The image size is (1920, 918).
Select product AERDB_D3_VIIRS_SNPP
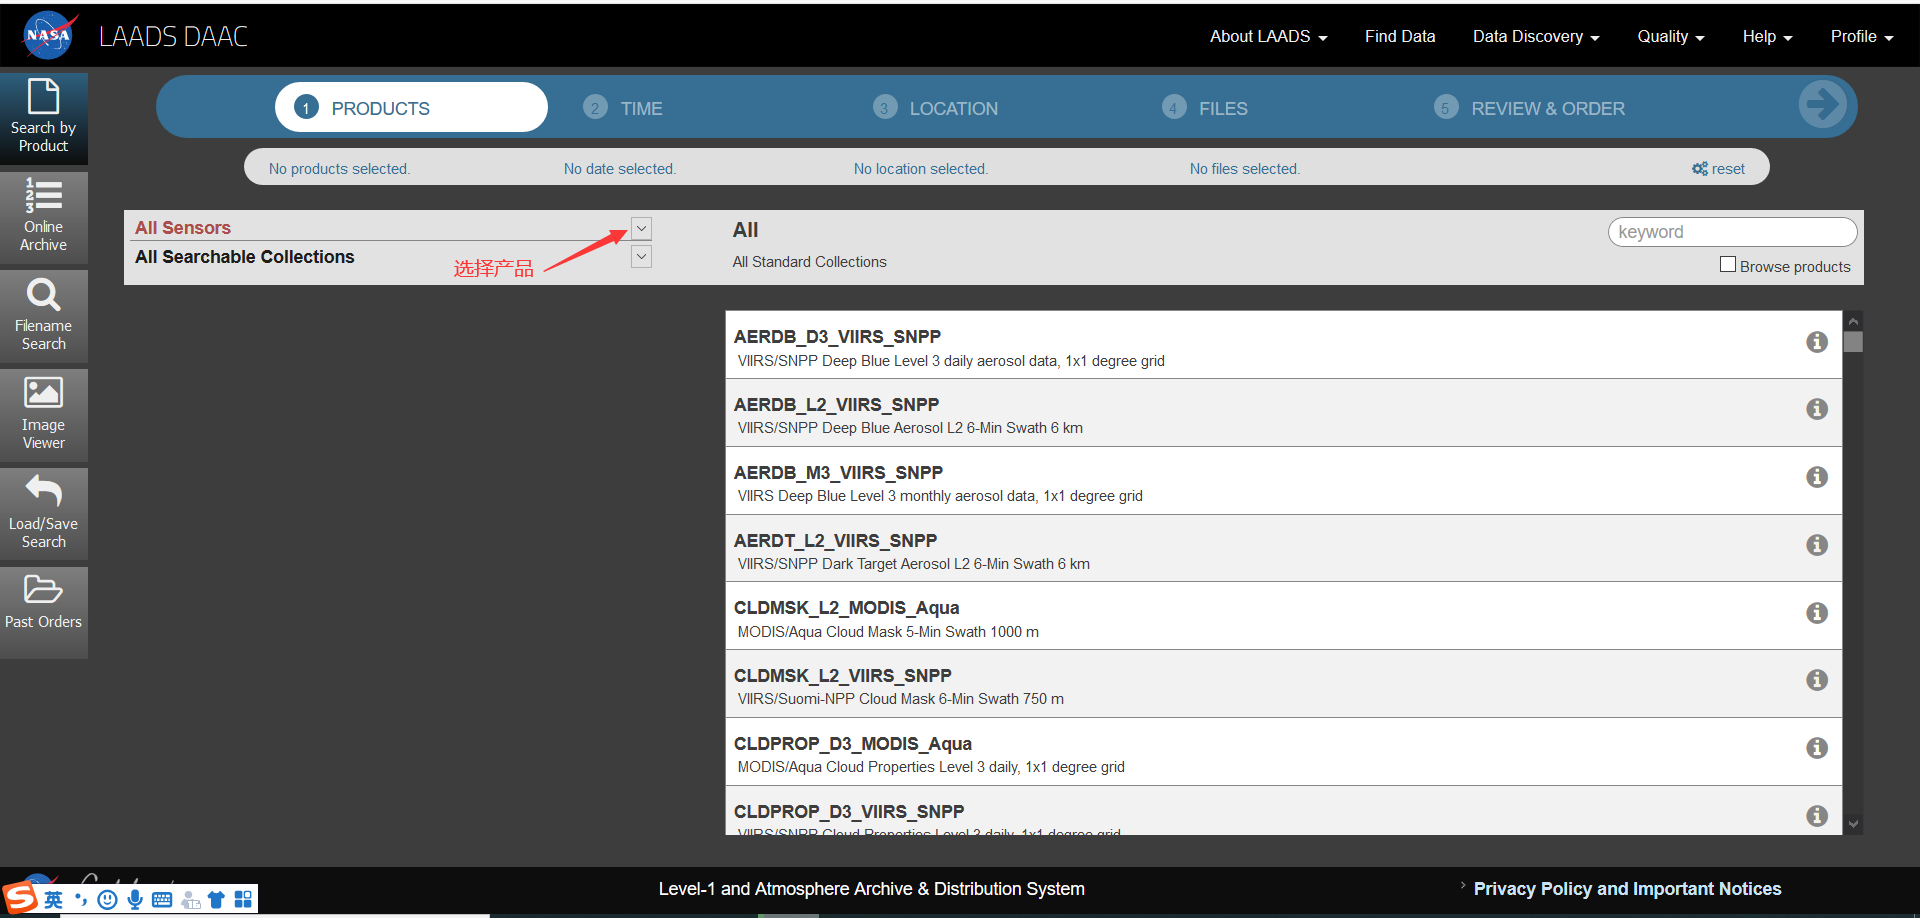(x=1284, y=345)
